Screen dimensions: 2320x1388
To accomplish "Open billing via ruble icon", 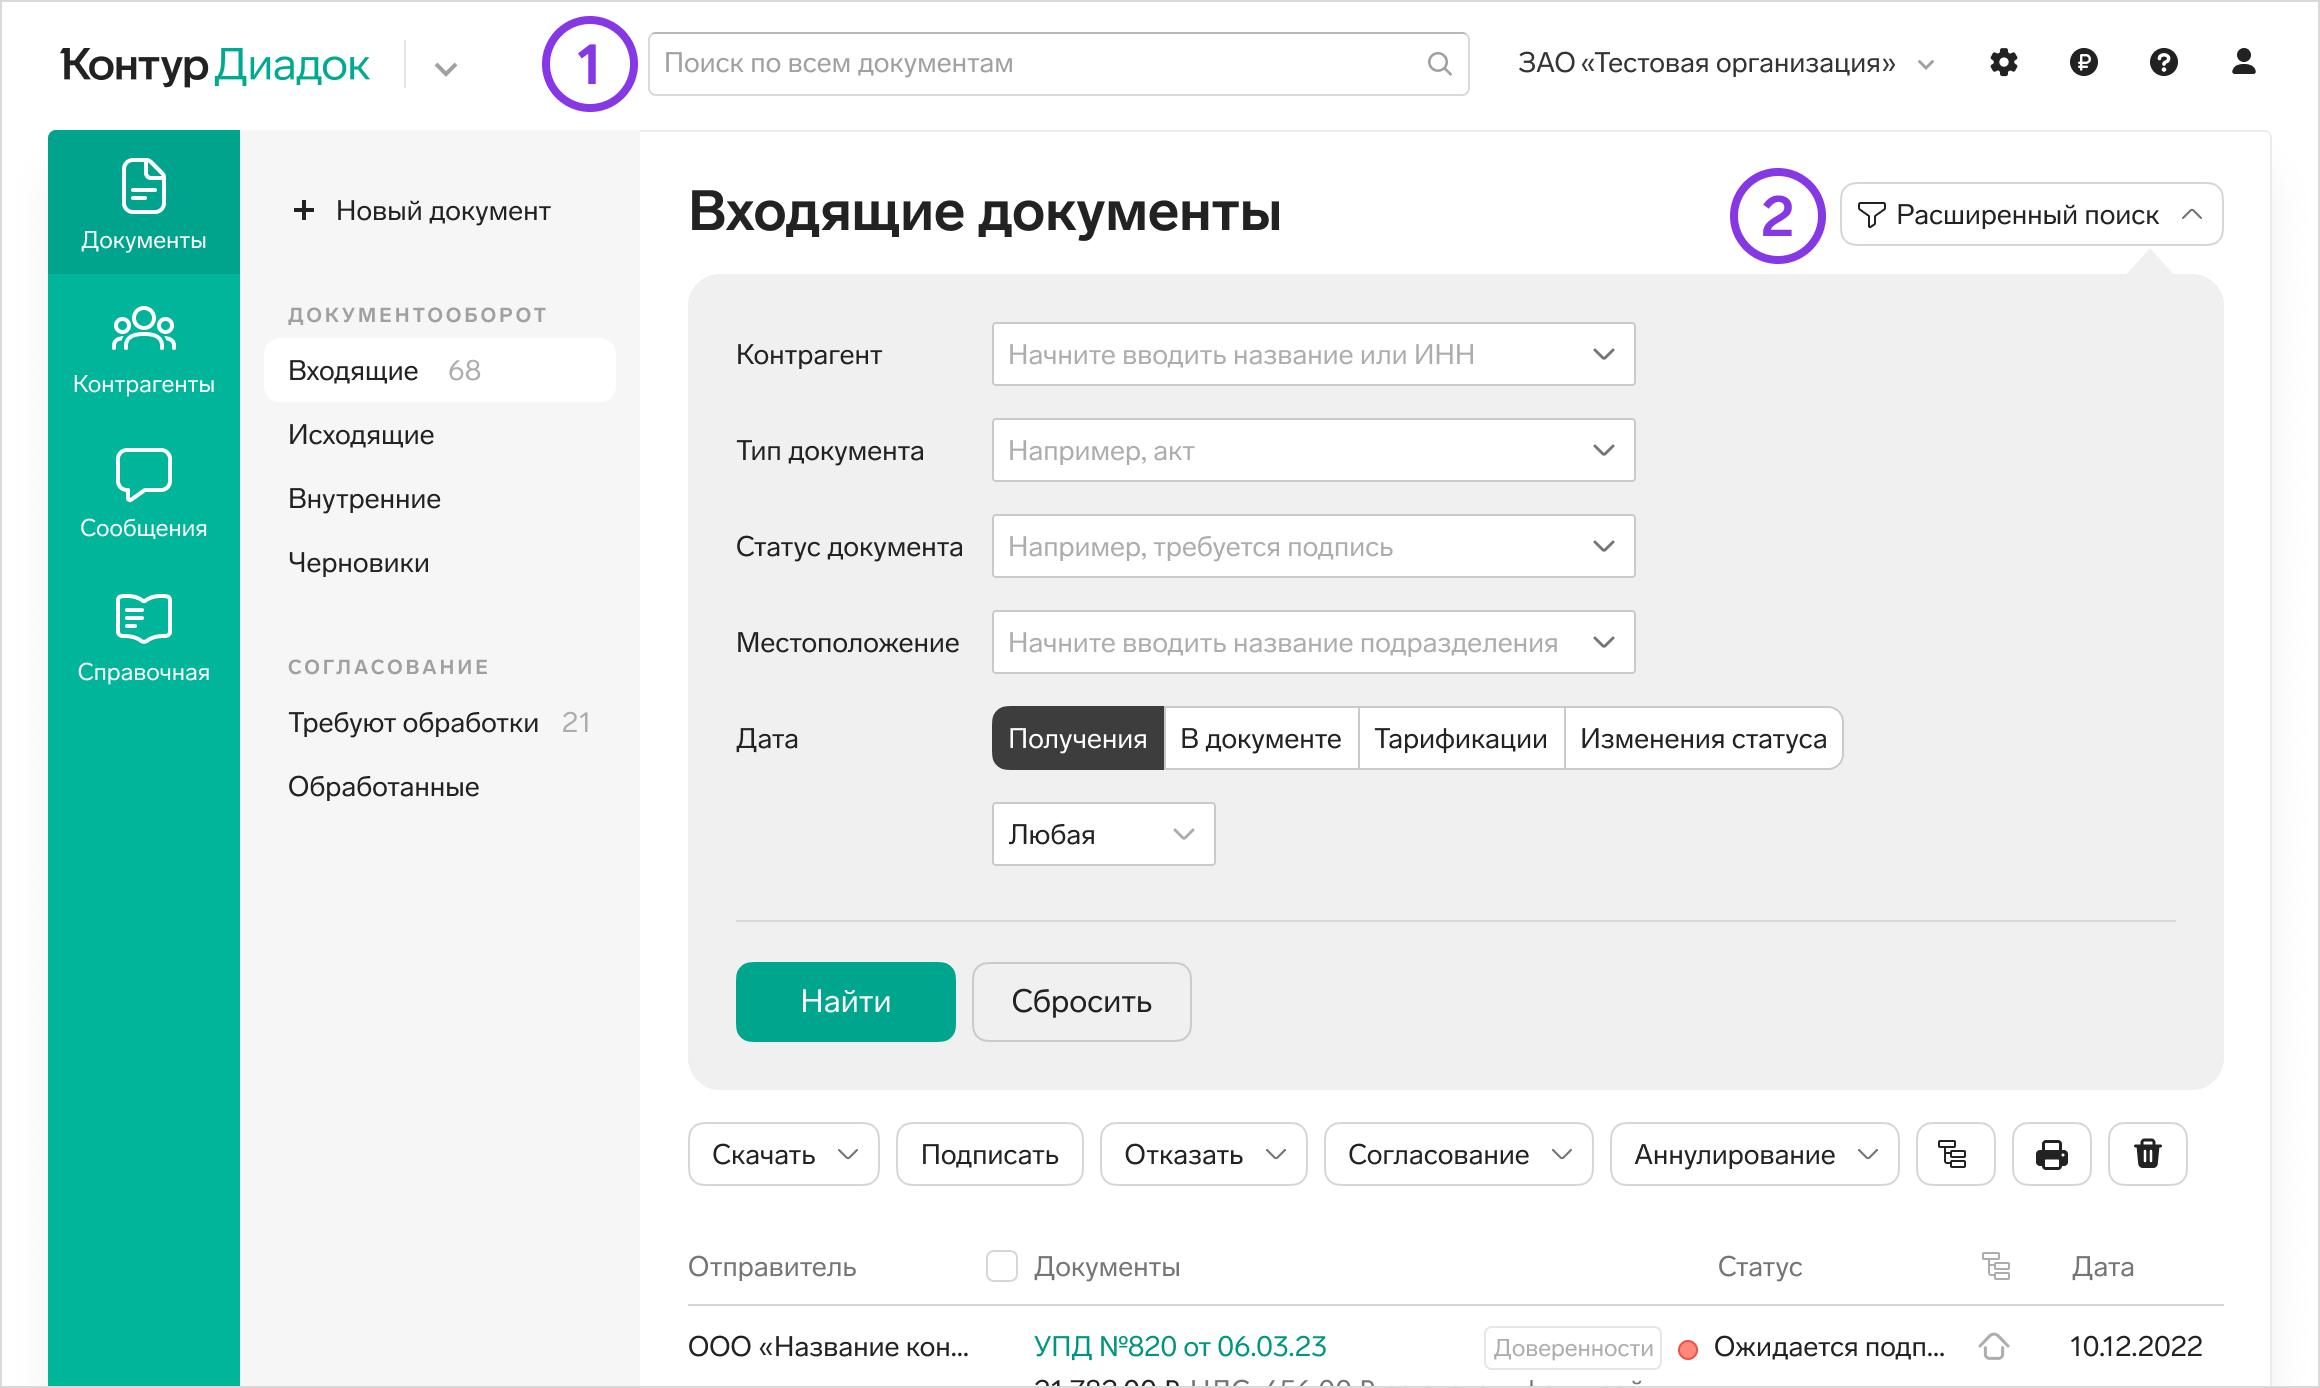I will (x=2084, y=63).
